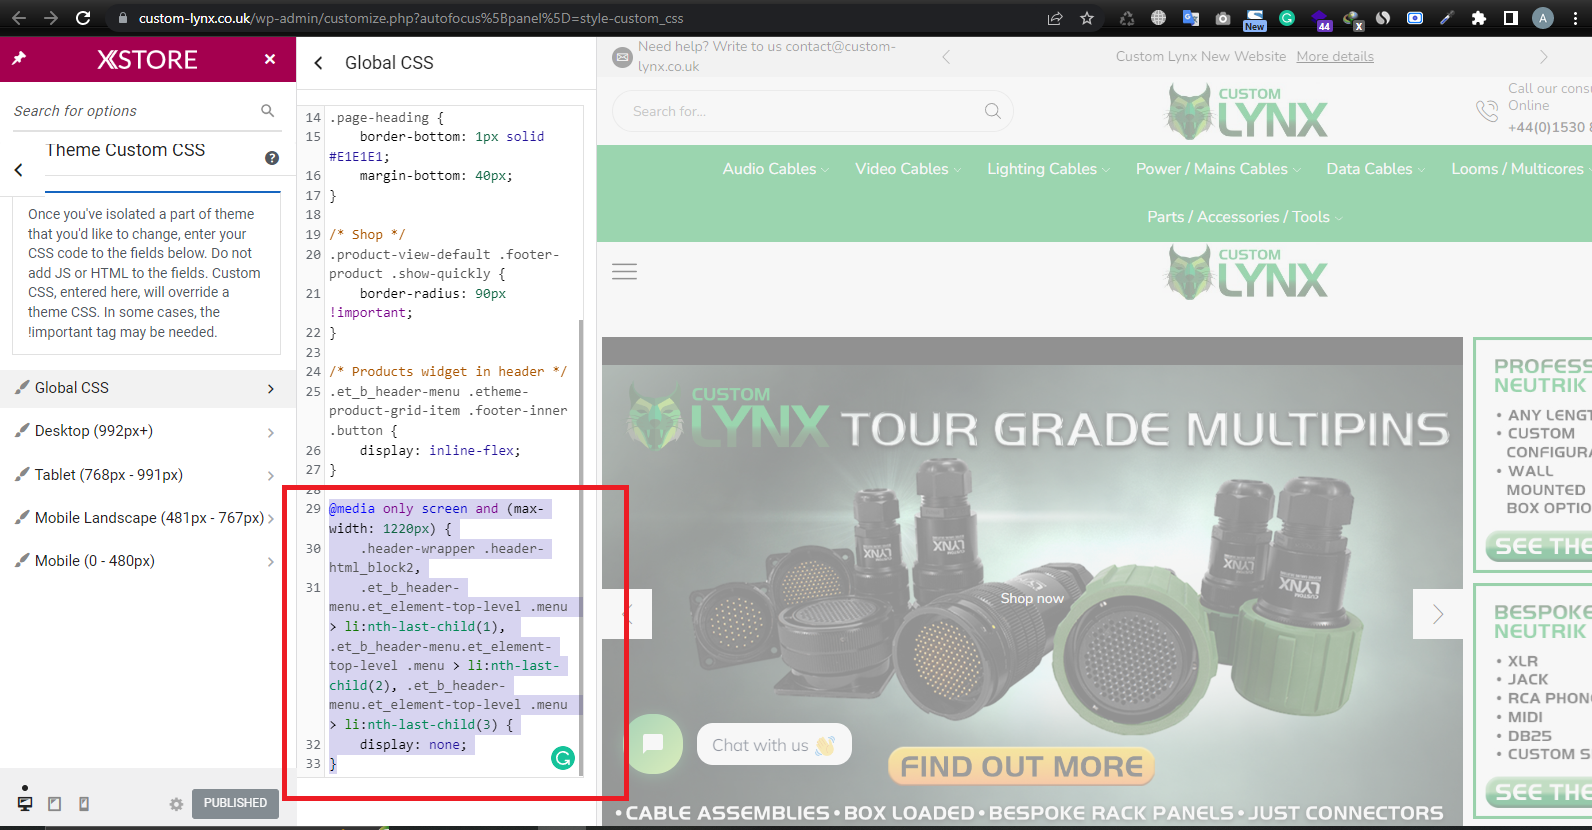Open Data Cables menu
This screenshot has width=1592, height=830.
[x=1375, y=169]
